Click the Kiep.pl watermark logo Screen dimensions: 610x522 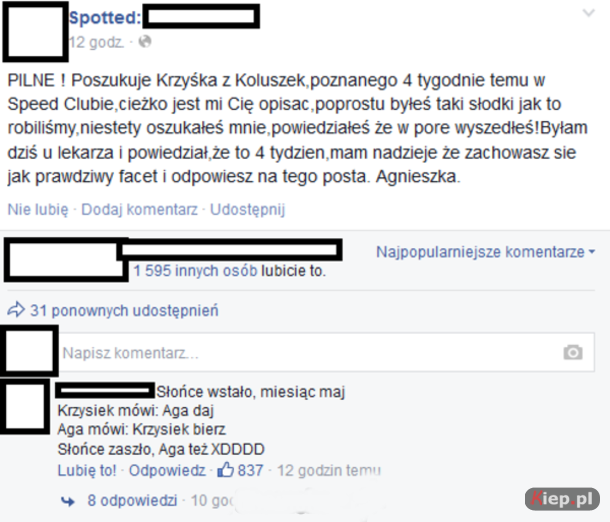click(562, 499)
